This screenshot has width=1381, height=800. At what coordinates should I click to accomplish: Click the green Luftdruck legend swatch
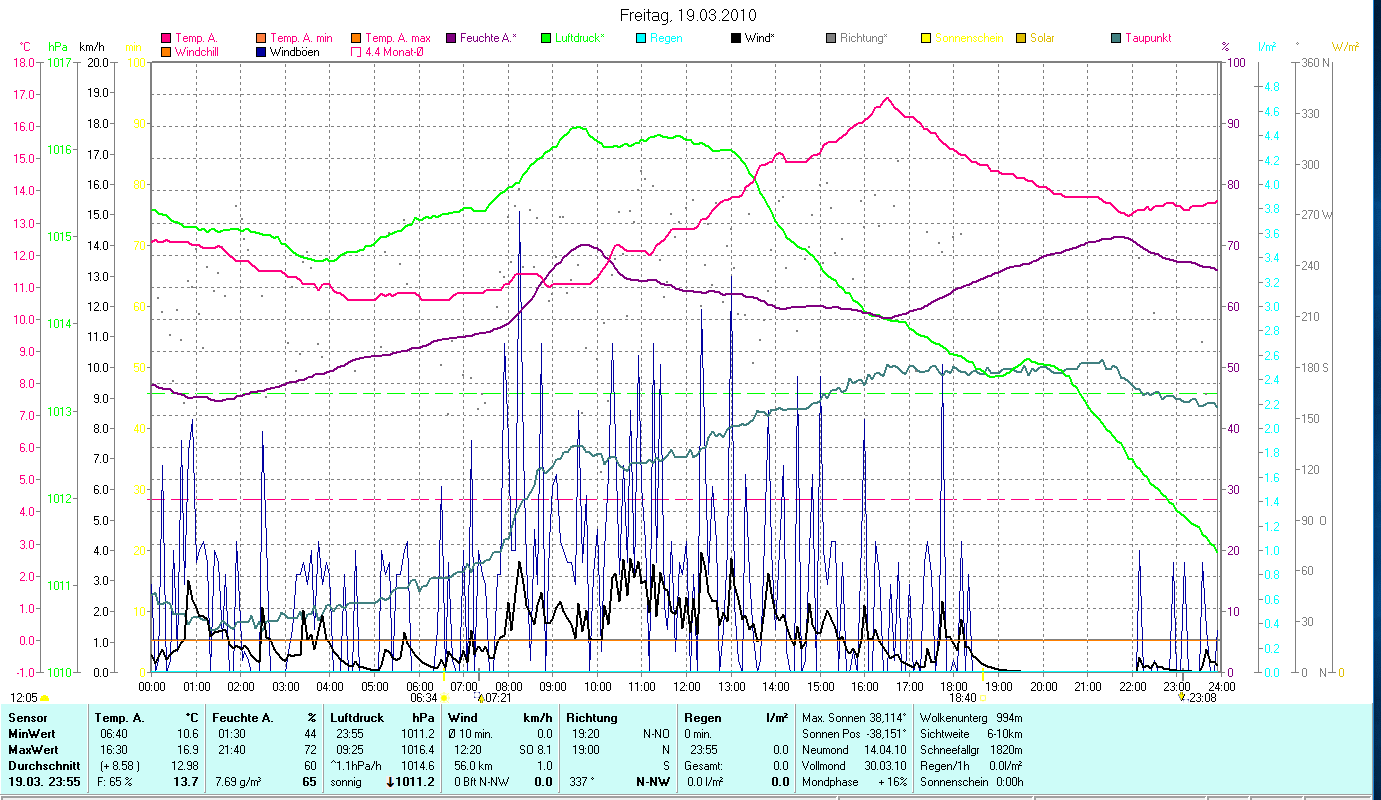pos(546,38)
